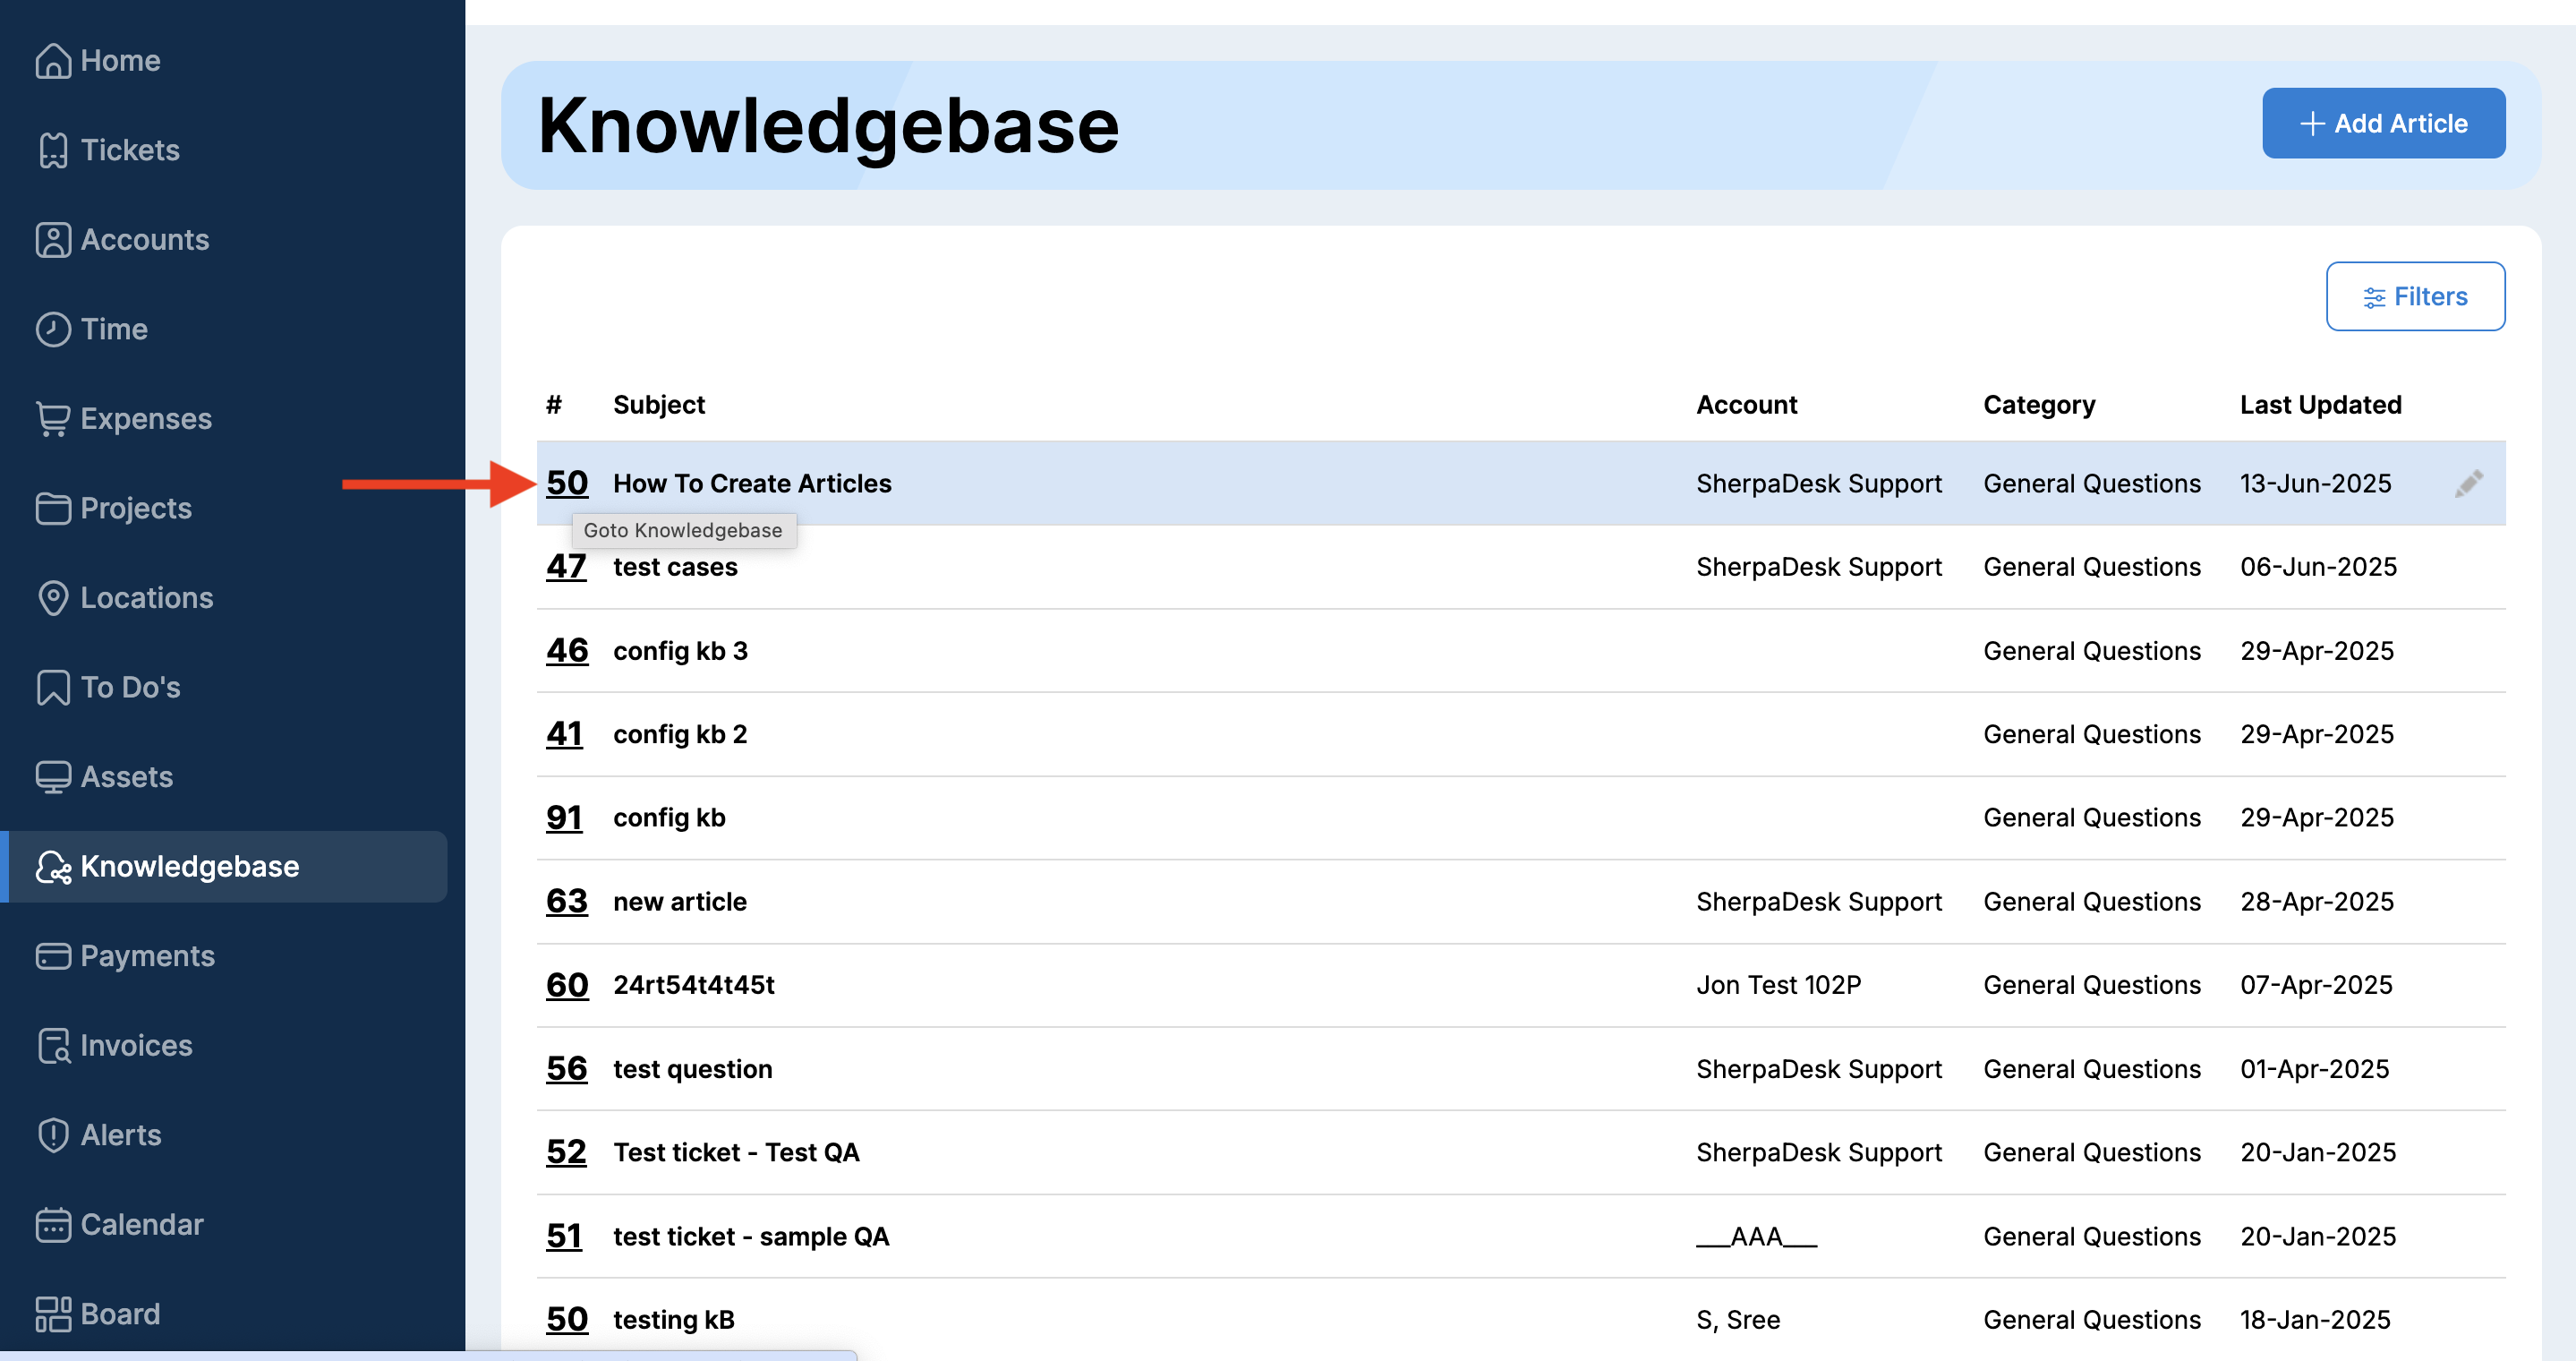Click the Home icon in sidebar
This screenshot has width=2576, height=1361.
point(53,61)
